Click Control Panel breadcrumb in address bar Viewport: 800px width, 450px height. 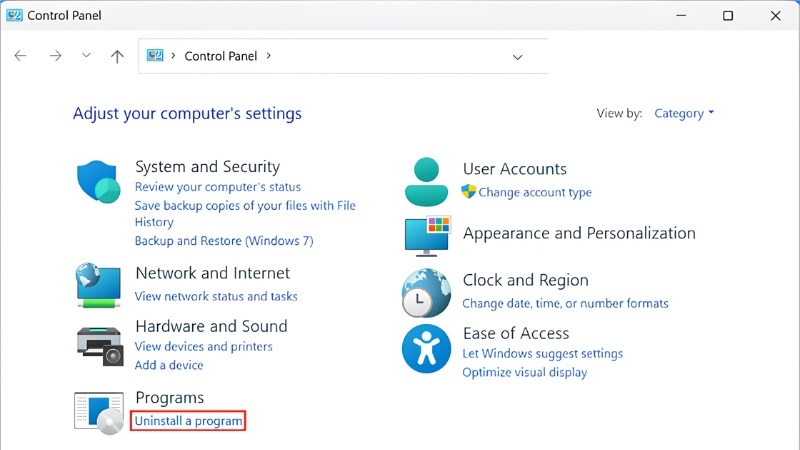click(x=221, y=56)
